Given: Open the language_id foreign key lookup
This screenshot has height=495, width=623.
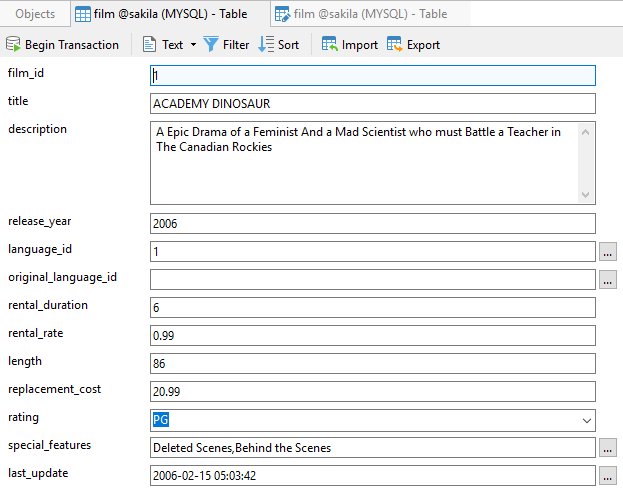Looking at the screenshot, I should 608,252.
